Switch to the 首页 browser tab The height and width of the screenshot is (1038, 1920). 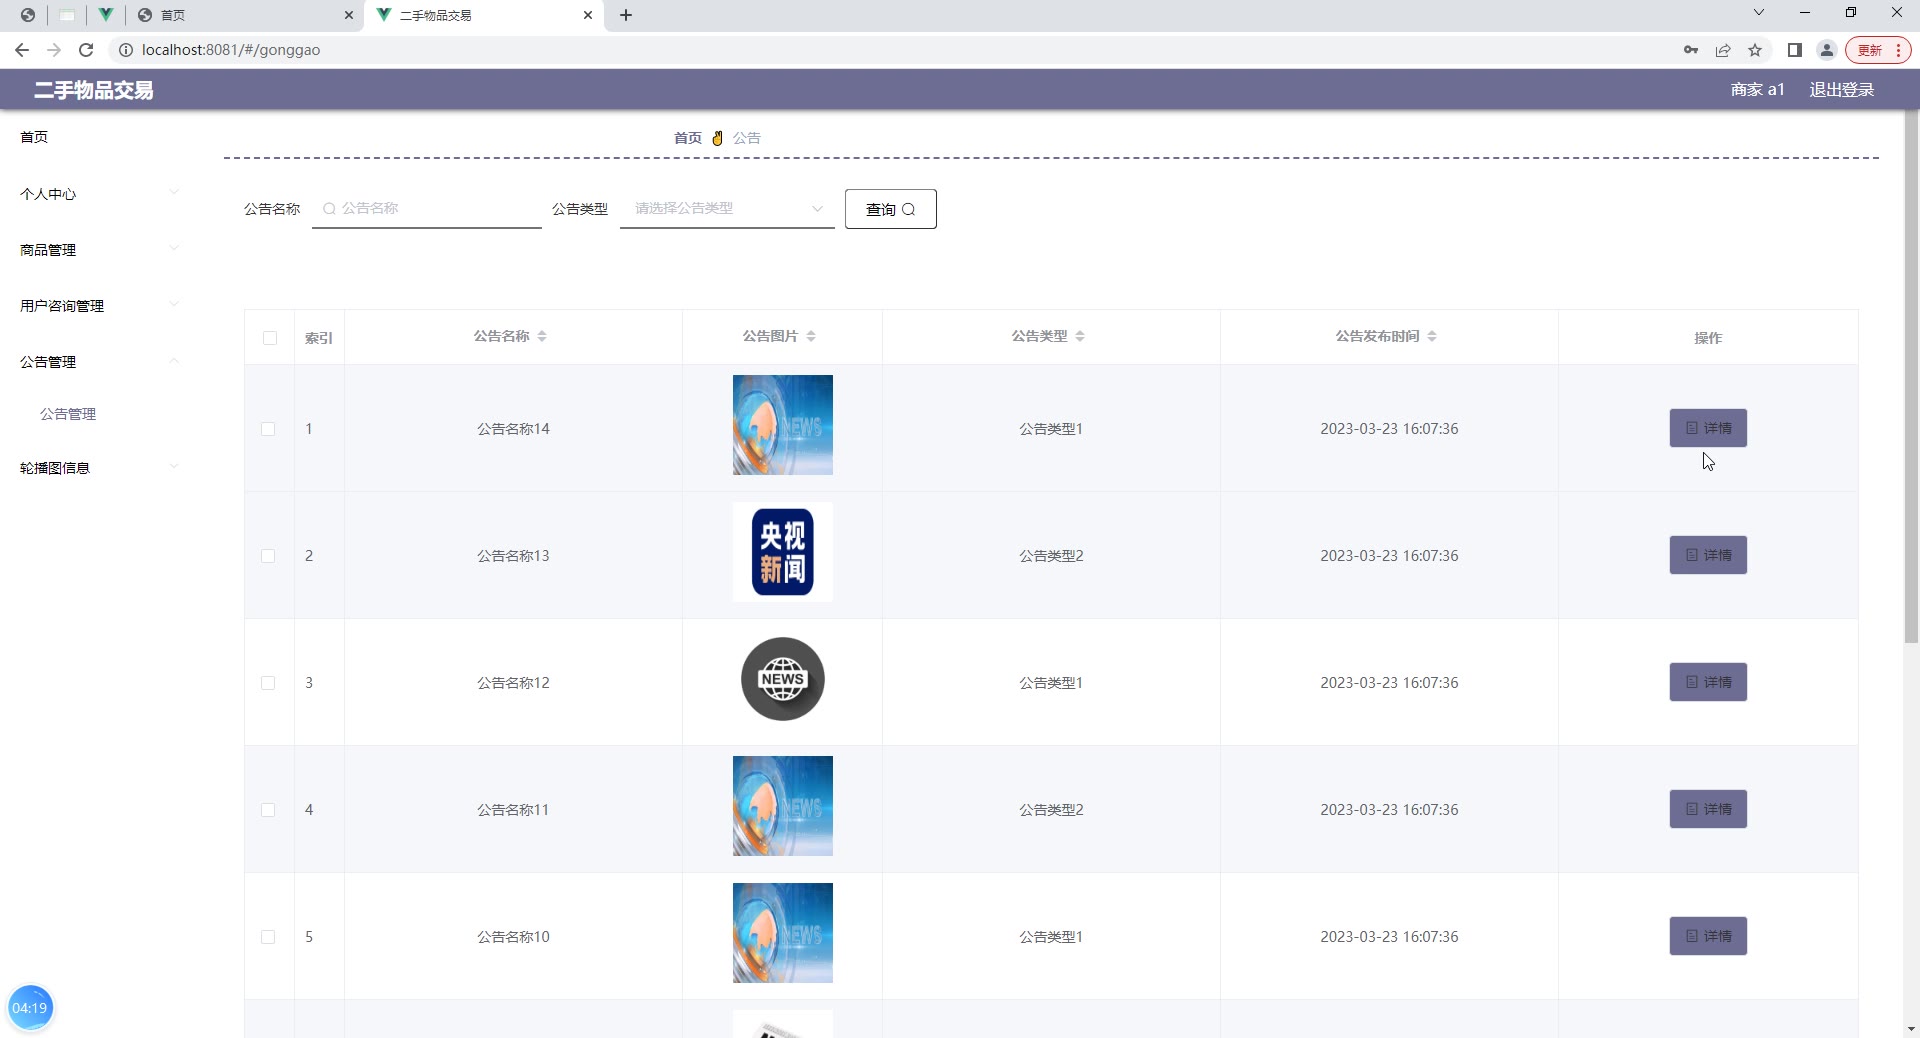pos(245,15)
